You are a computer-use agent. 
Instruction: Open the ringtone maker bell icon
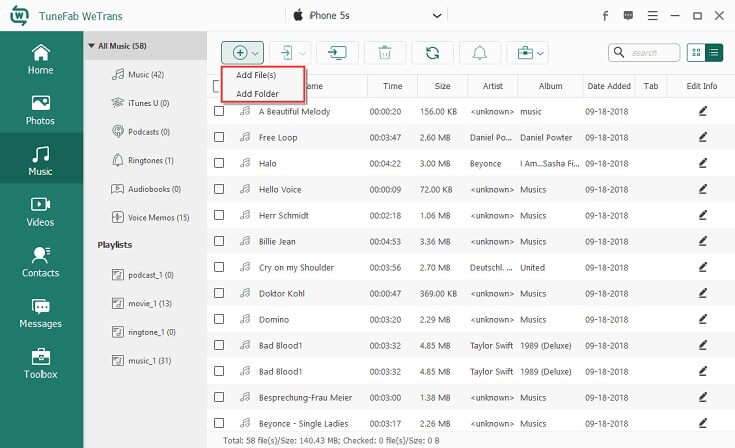coord(480,52)
